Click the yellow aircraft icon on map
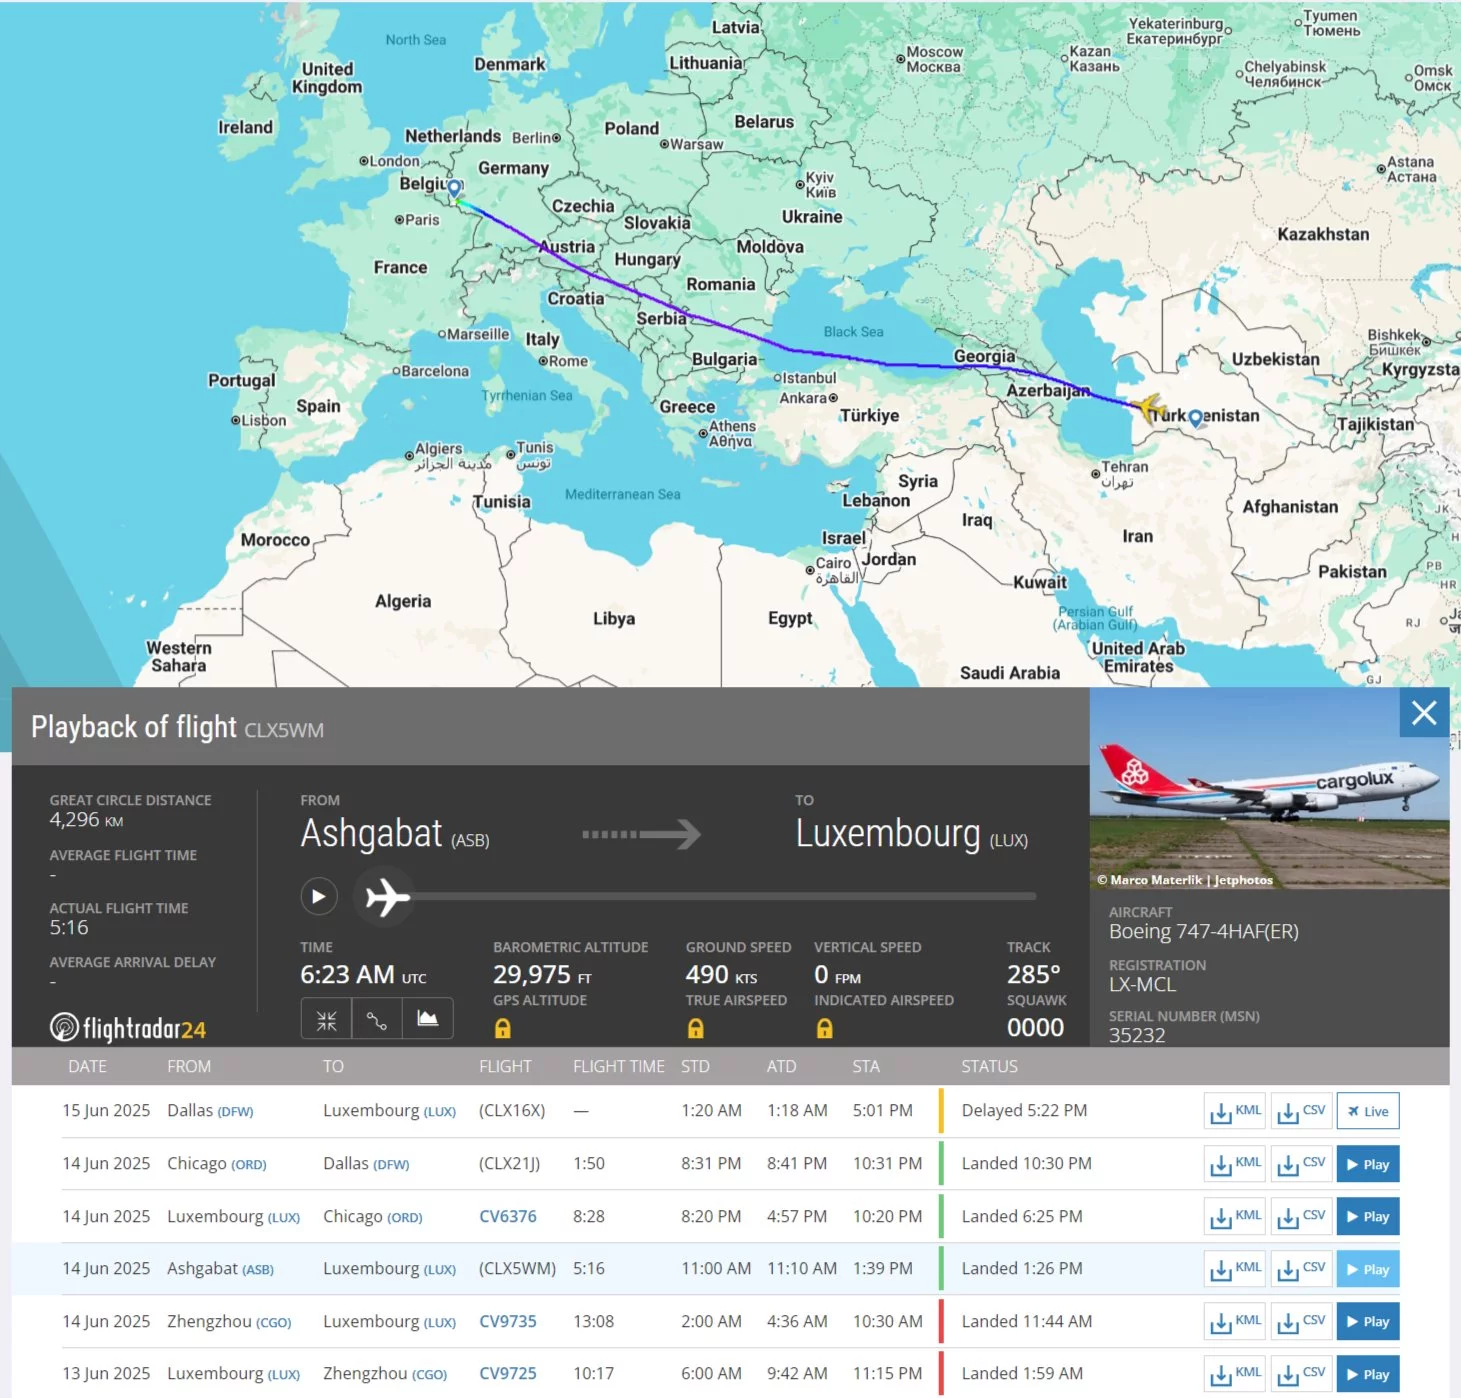This screenshot has height=1398, width=1461. tap(1150, 407)
